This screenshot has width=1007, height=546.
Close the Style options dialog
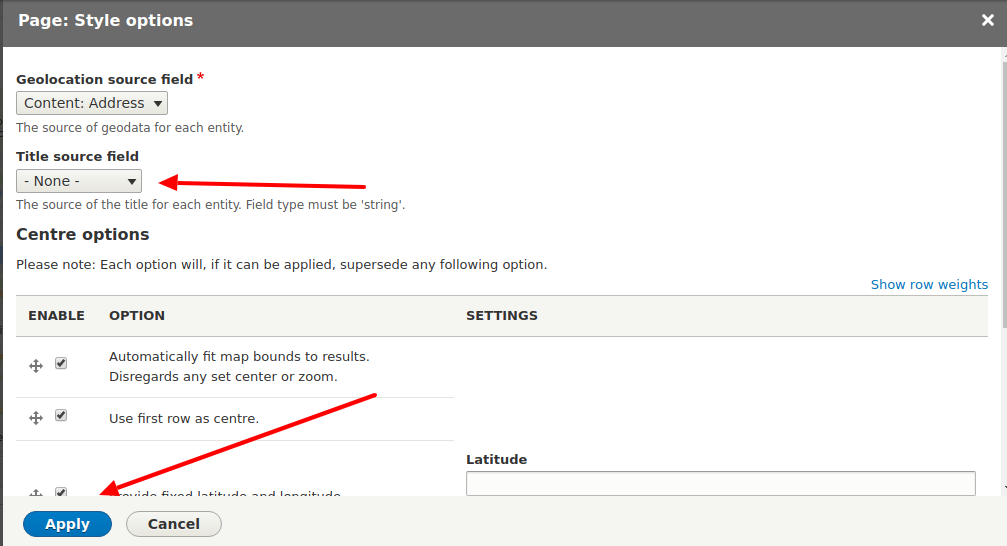coord(987,20)
